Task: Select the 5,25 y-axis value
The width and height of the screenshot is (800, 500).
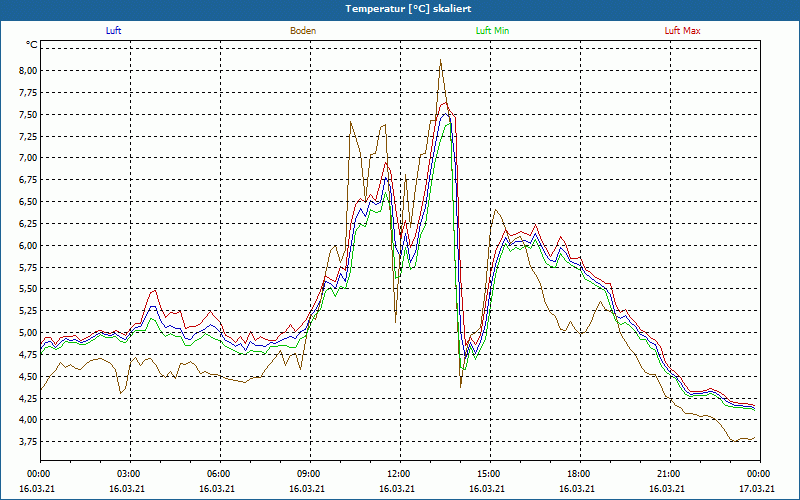Action: point(29,311)
